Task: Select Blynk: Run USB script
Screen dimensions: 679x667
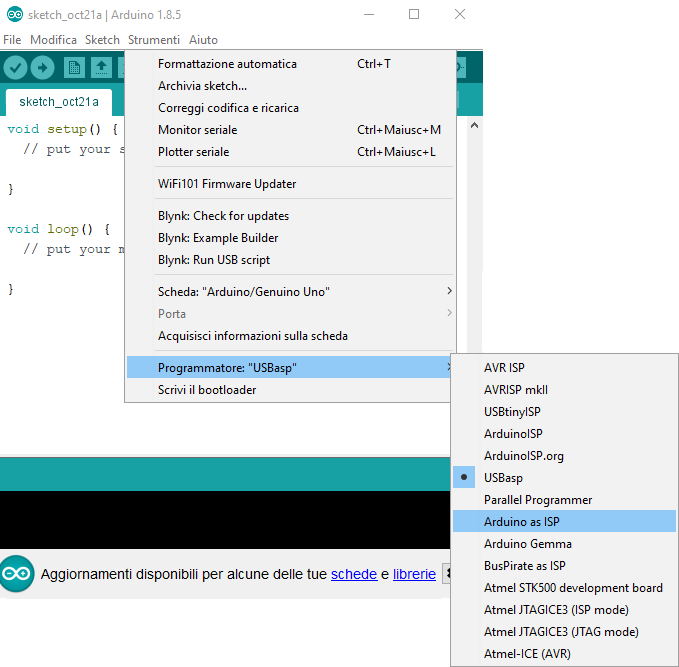Action: click(x=290, y=260)
